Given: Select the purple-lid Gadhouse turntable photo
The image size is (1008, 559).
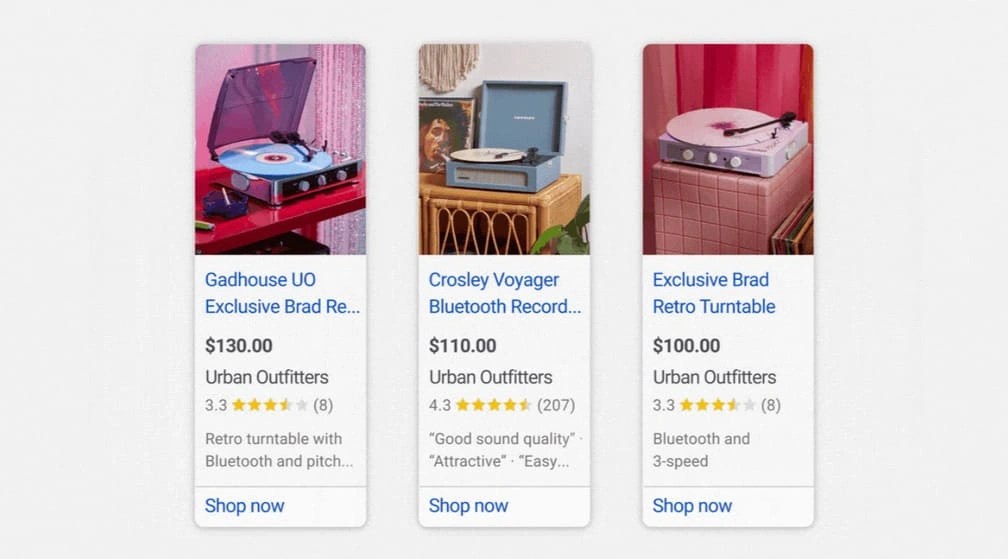Looking at the screenshot, I should (x=280, y=148).
